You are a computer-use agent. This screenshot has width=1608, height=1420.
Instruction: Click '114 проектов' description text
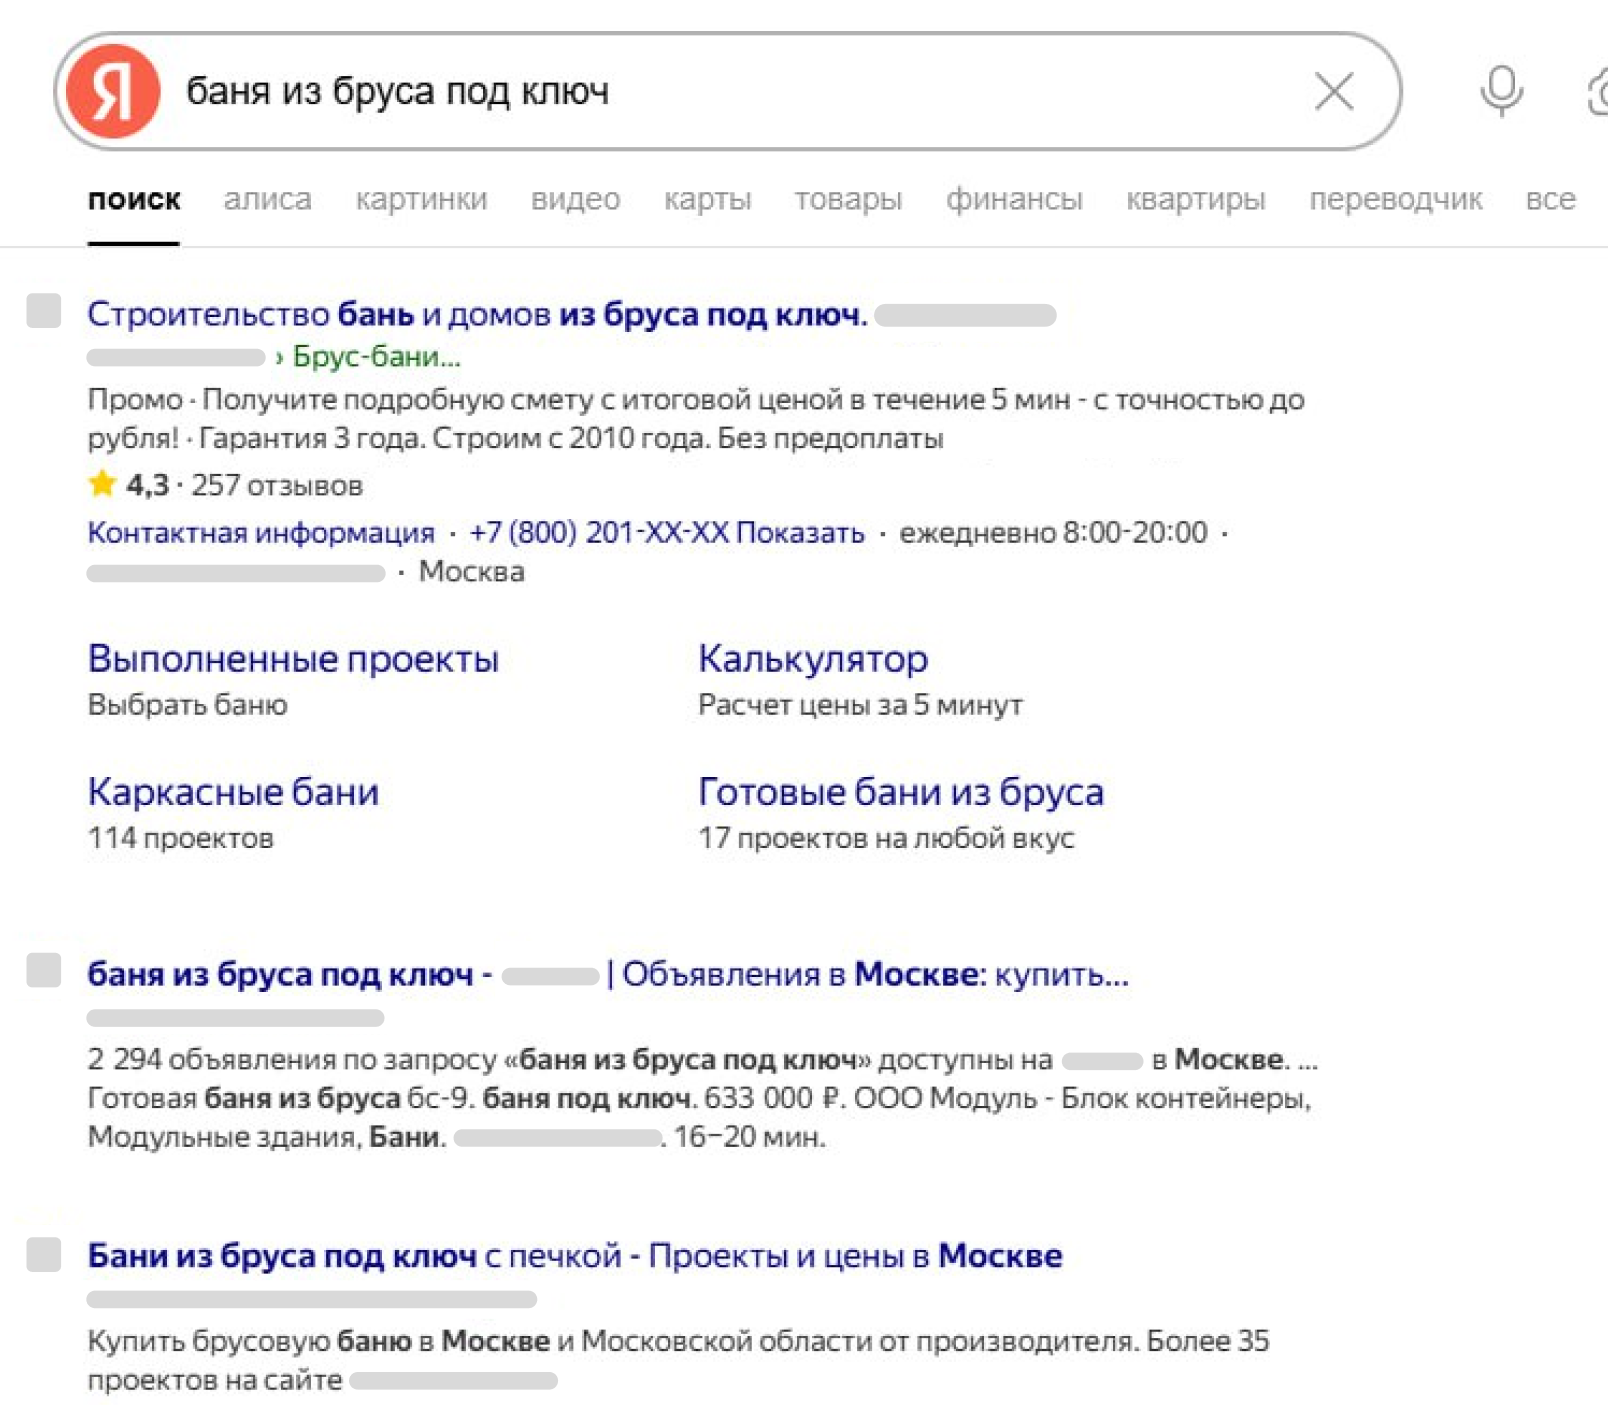click(180, 838)
